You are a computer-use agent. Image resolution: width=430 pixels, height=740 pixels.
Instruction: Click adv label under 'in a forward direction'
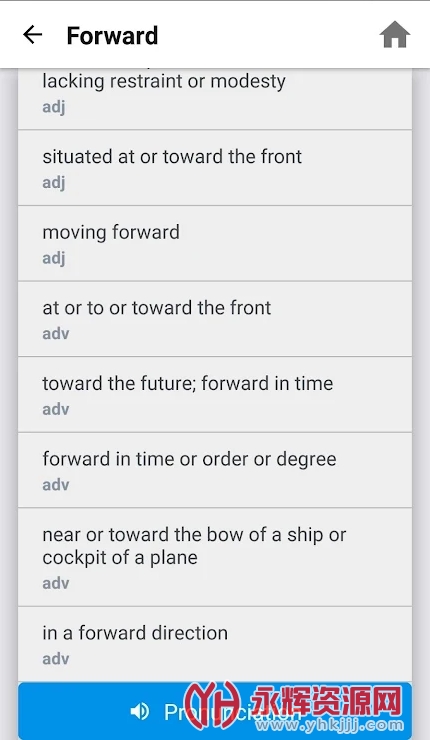point(56,658)
